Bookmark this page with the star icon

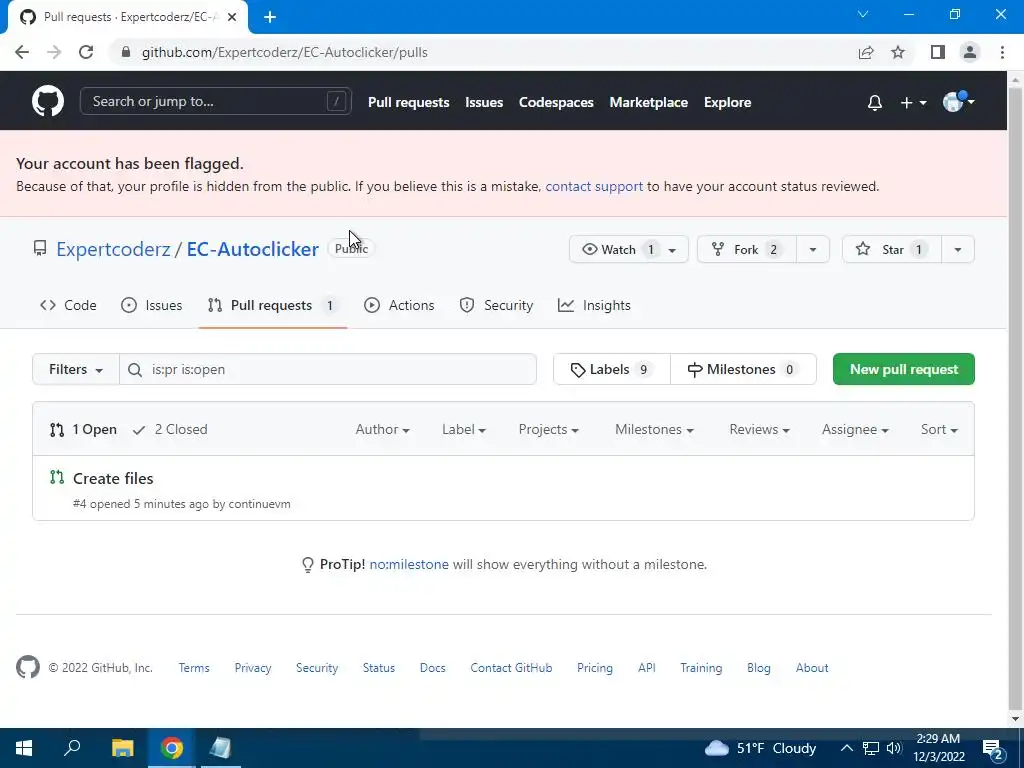coord(898,52)
